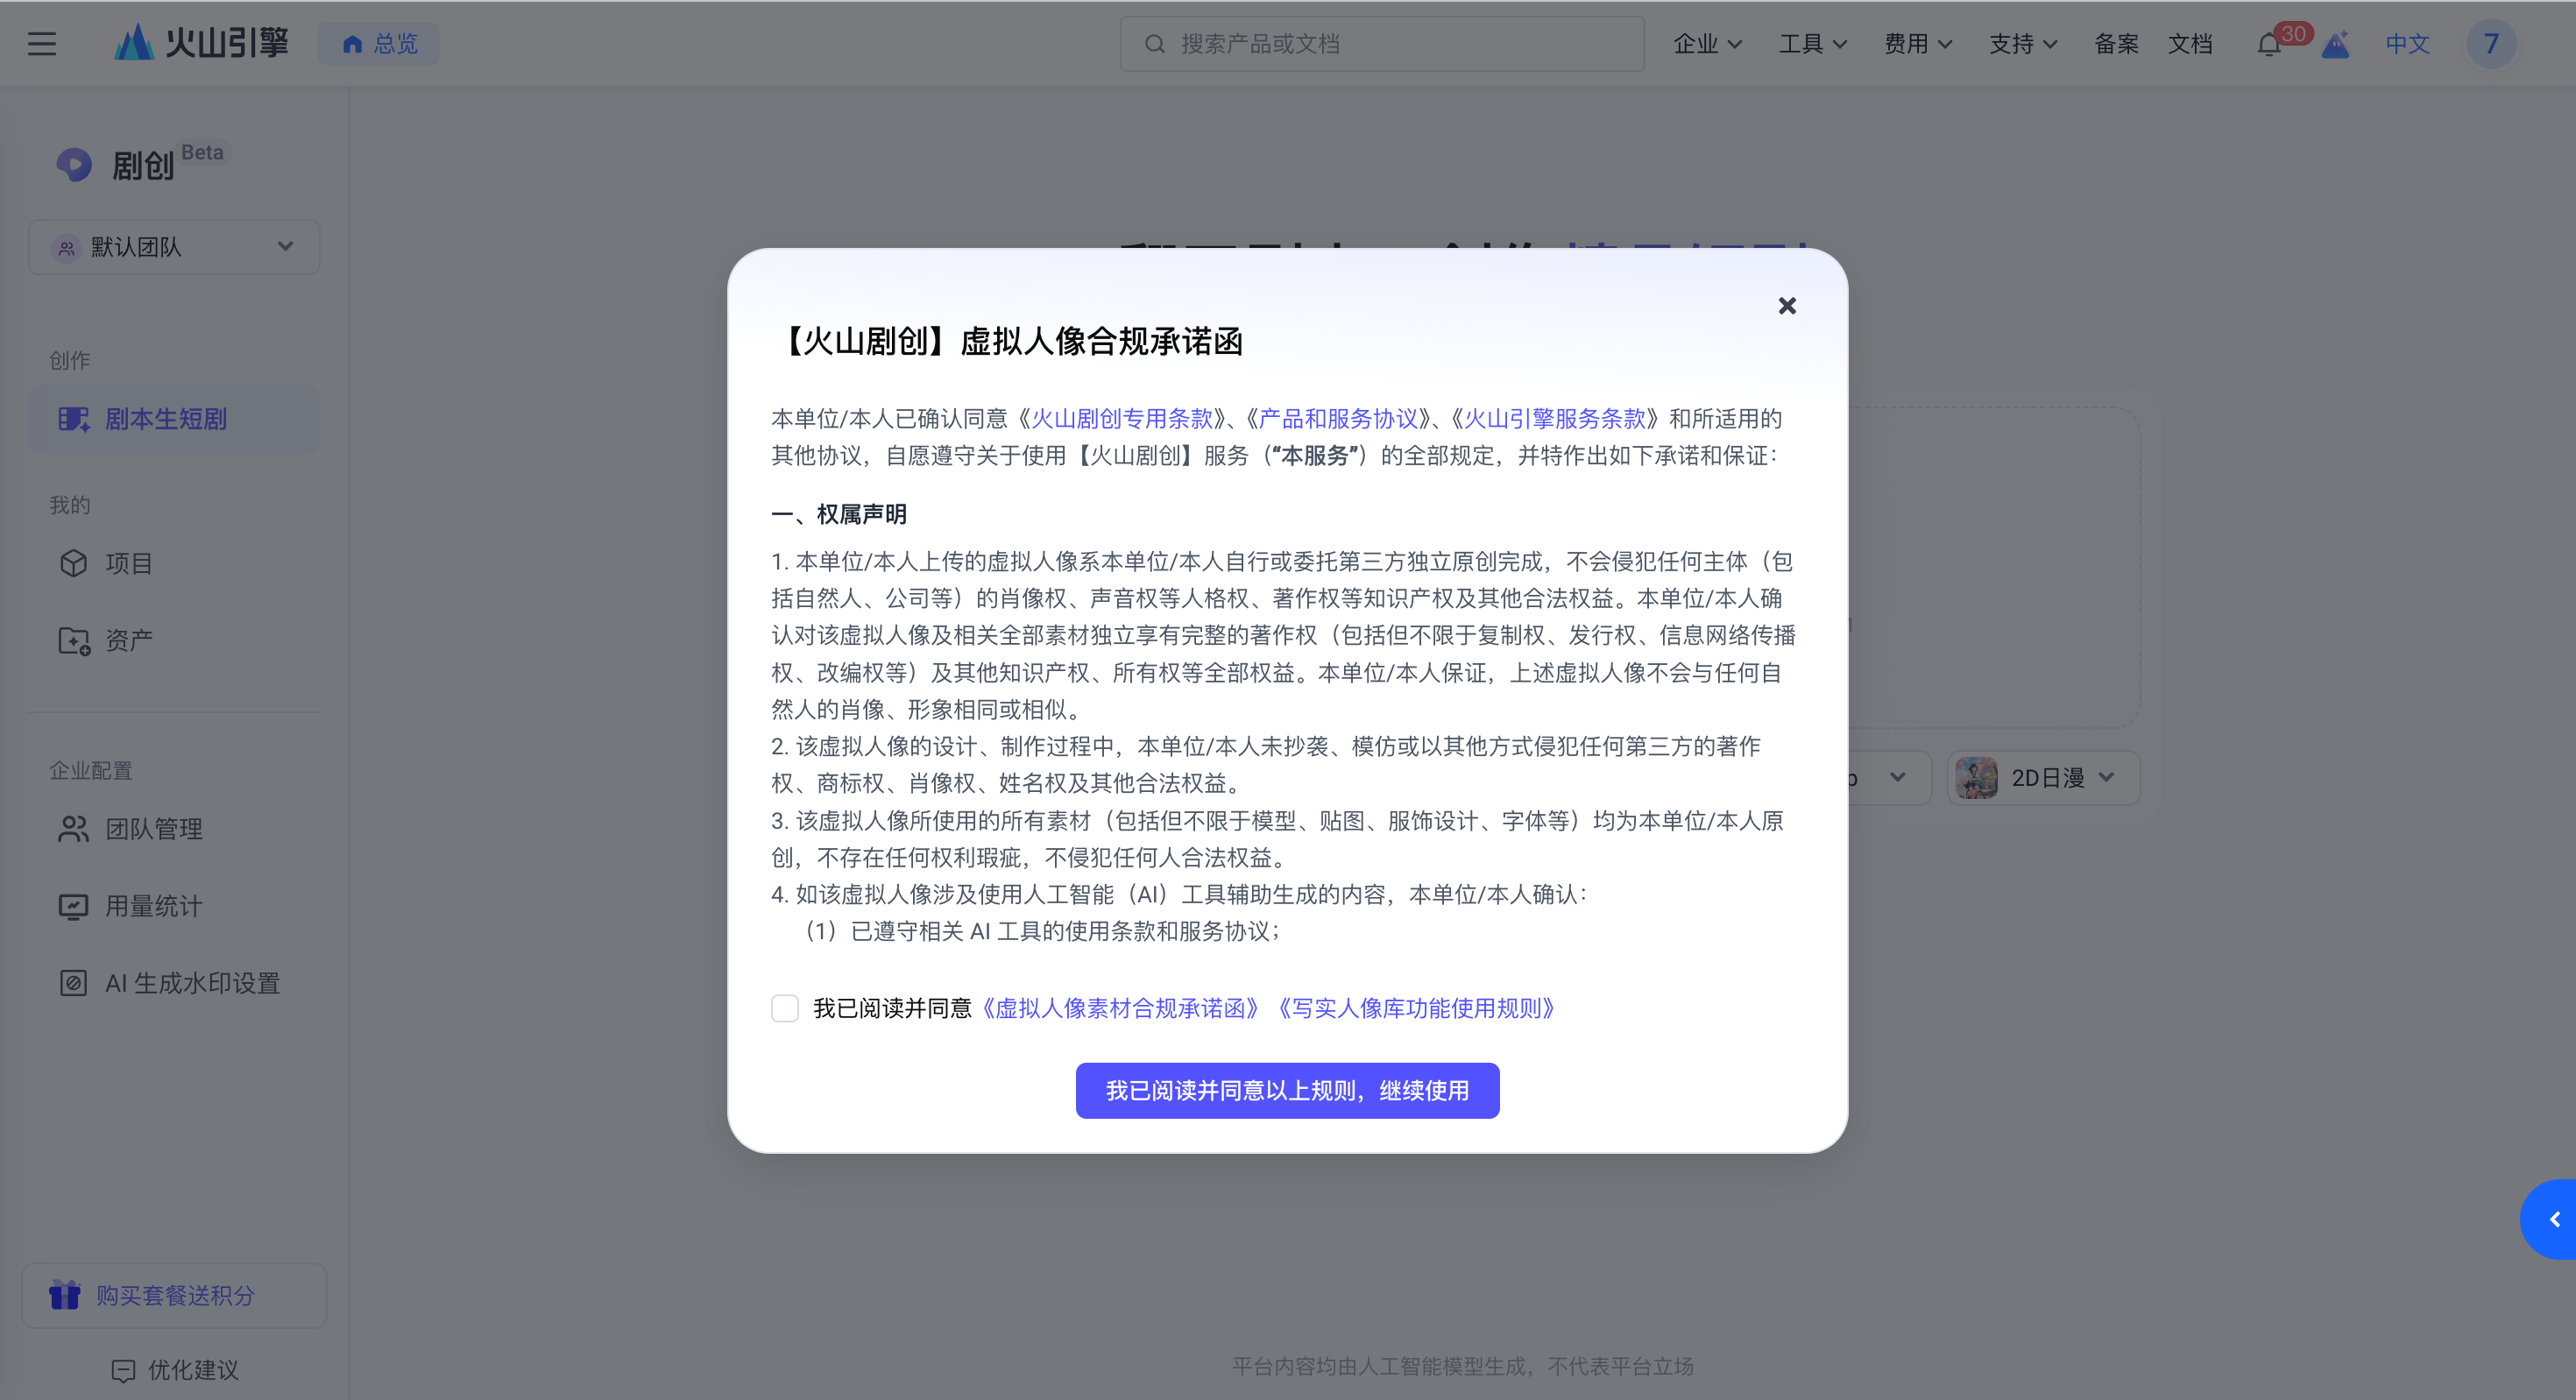Expand the 企业 menu
Screen dimensions: 2576x1400
point(1708,44)
